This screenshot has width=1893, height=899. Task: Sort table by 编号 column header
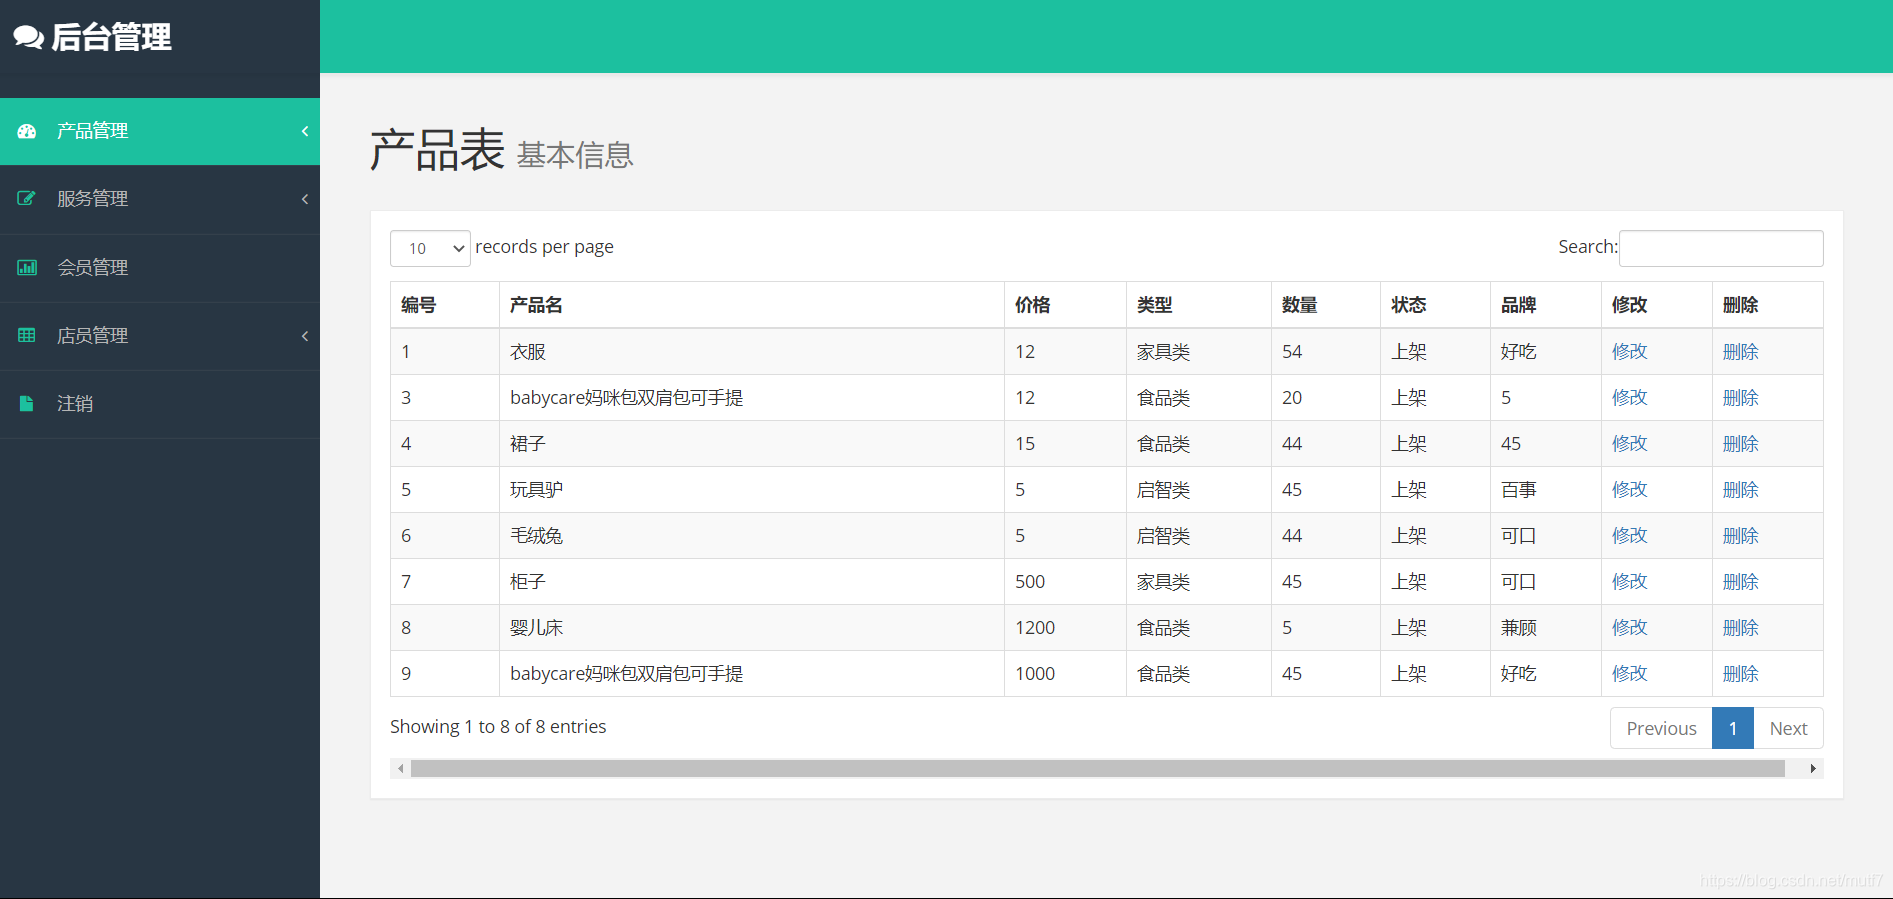[x=445, y=305]
